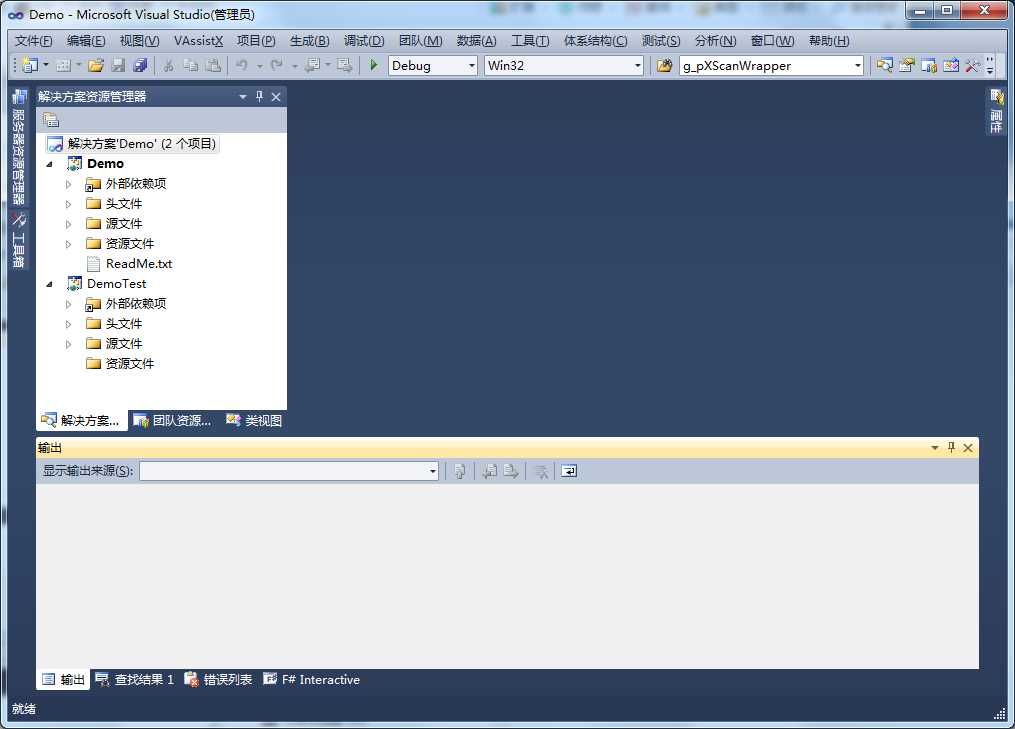Screen dimensions: 1015x729
Task: Open the Properties Window toolbar icon
Action: [906, 65]
